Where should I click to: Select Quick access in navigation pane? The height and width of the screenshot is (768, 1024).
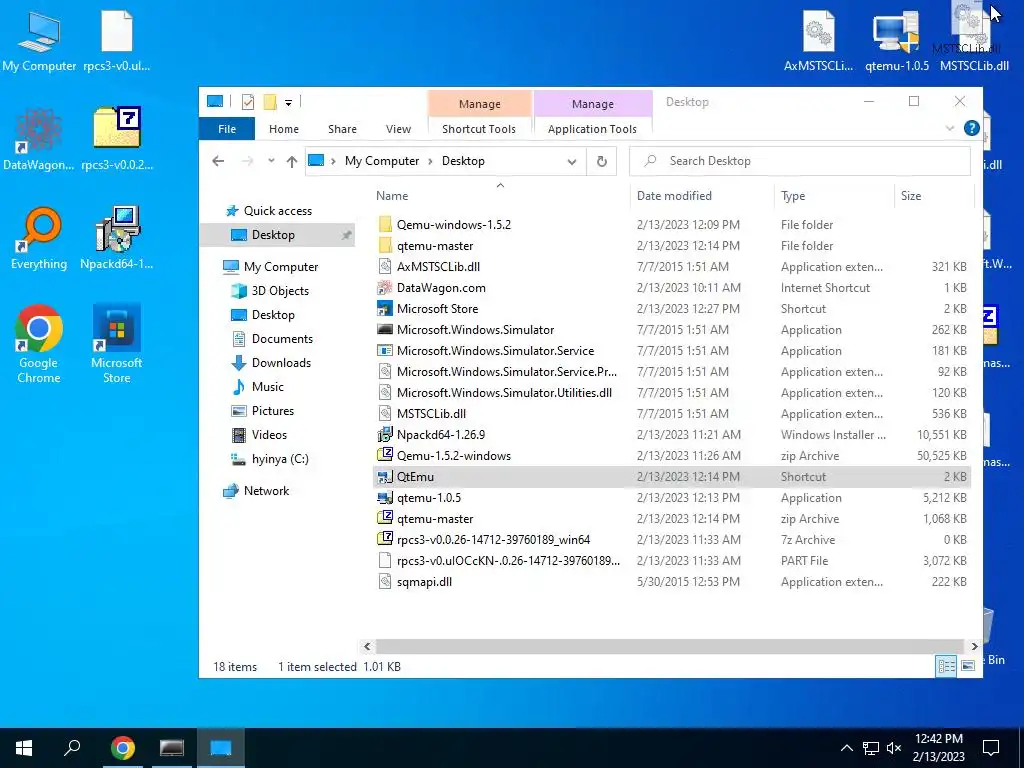pos(278,211)
